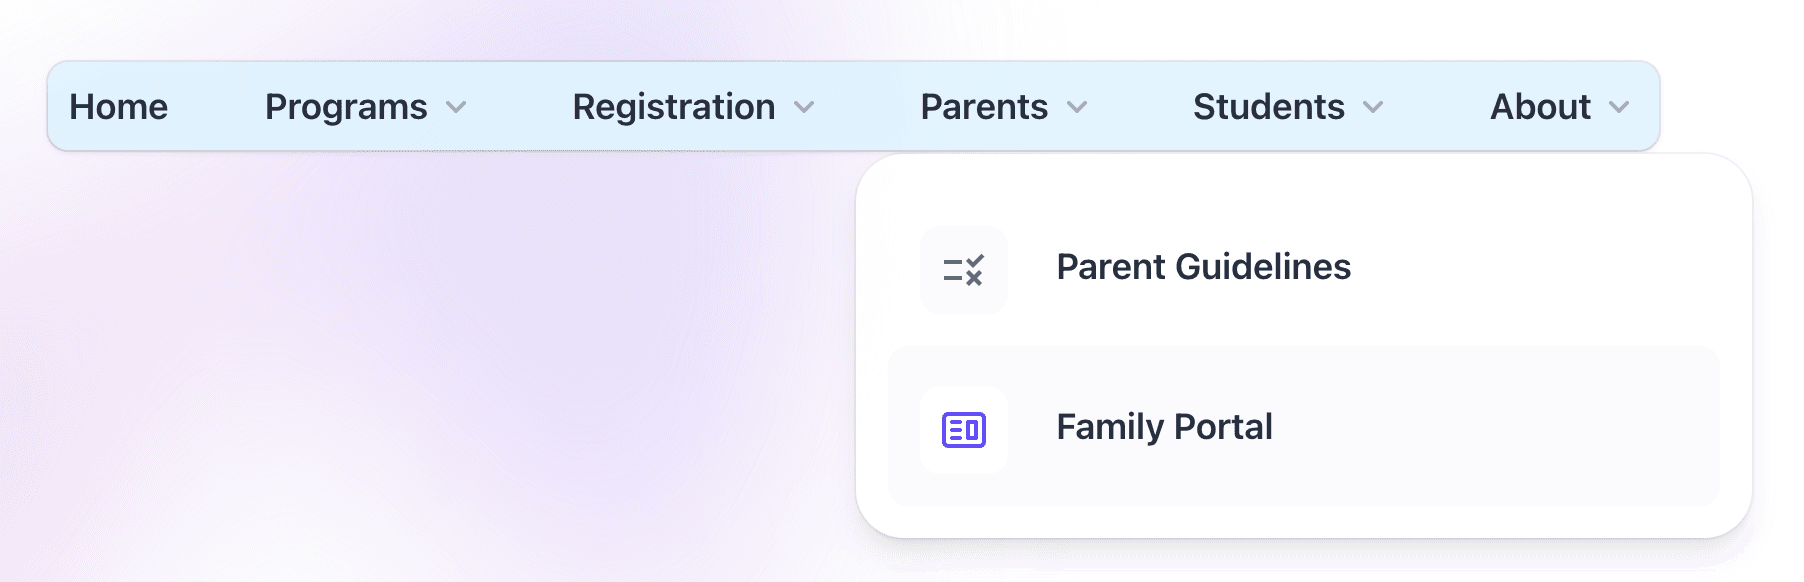Click navbar gap between Home and Programs
Viewport: 1804px width, 582px height.
pyautogui.click(x=216, y=106)
